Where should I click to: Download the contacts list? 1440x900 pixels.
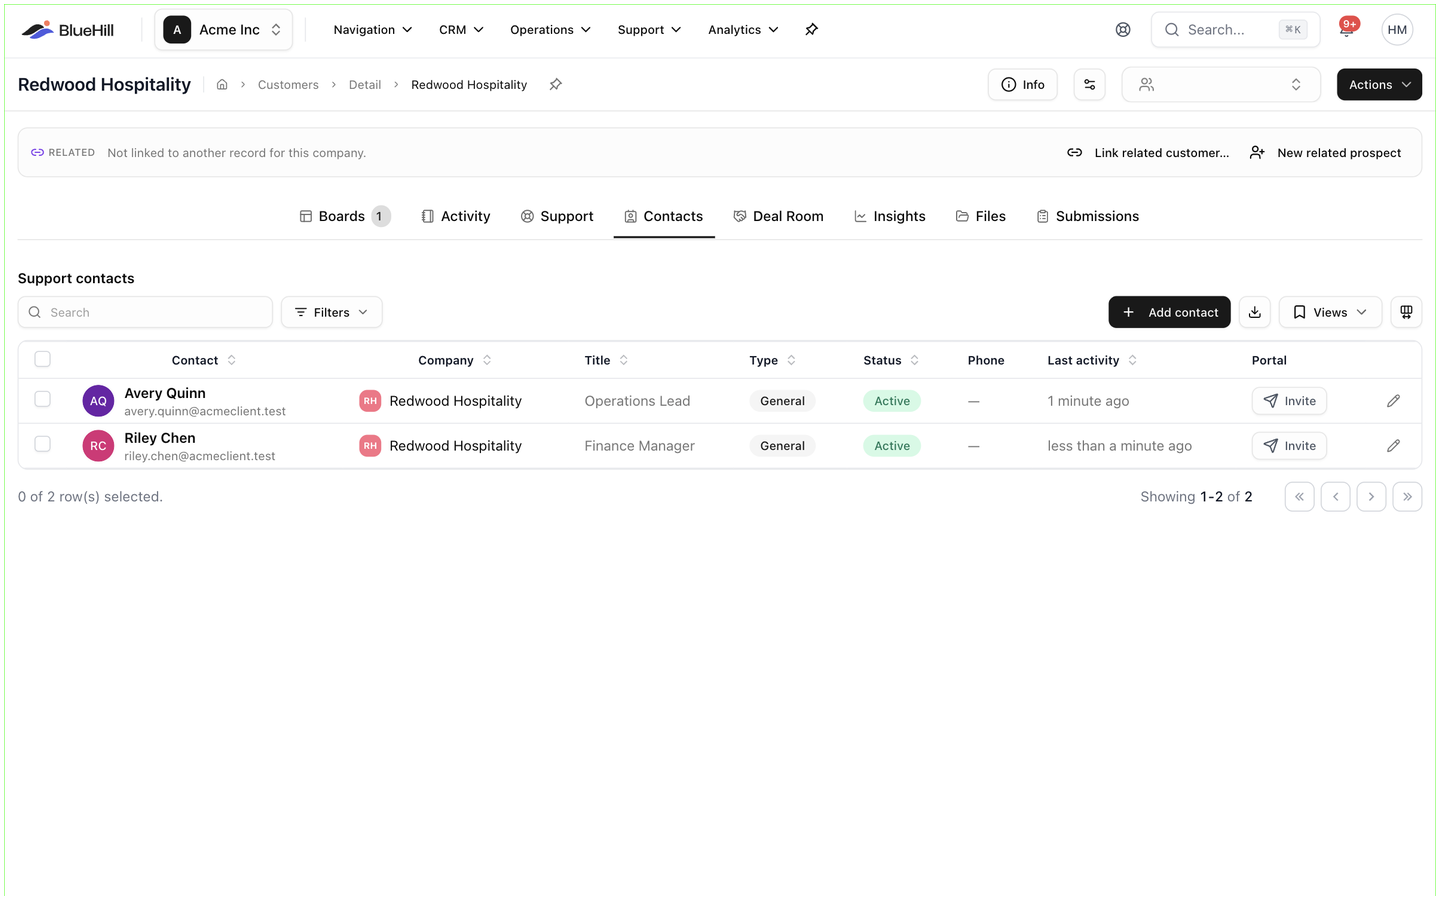1255,312
